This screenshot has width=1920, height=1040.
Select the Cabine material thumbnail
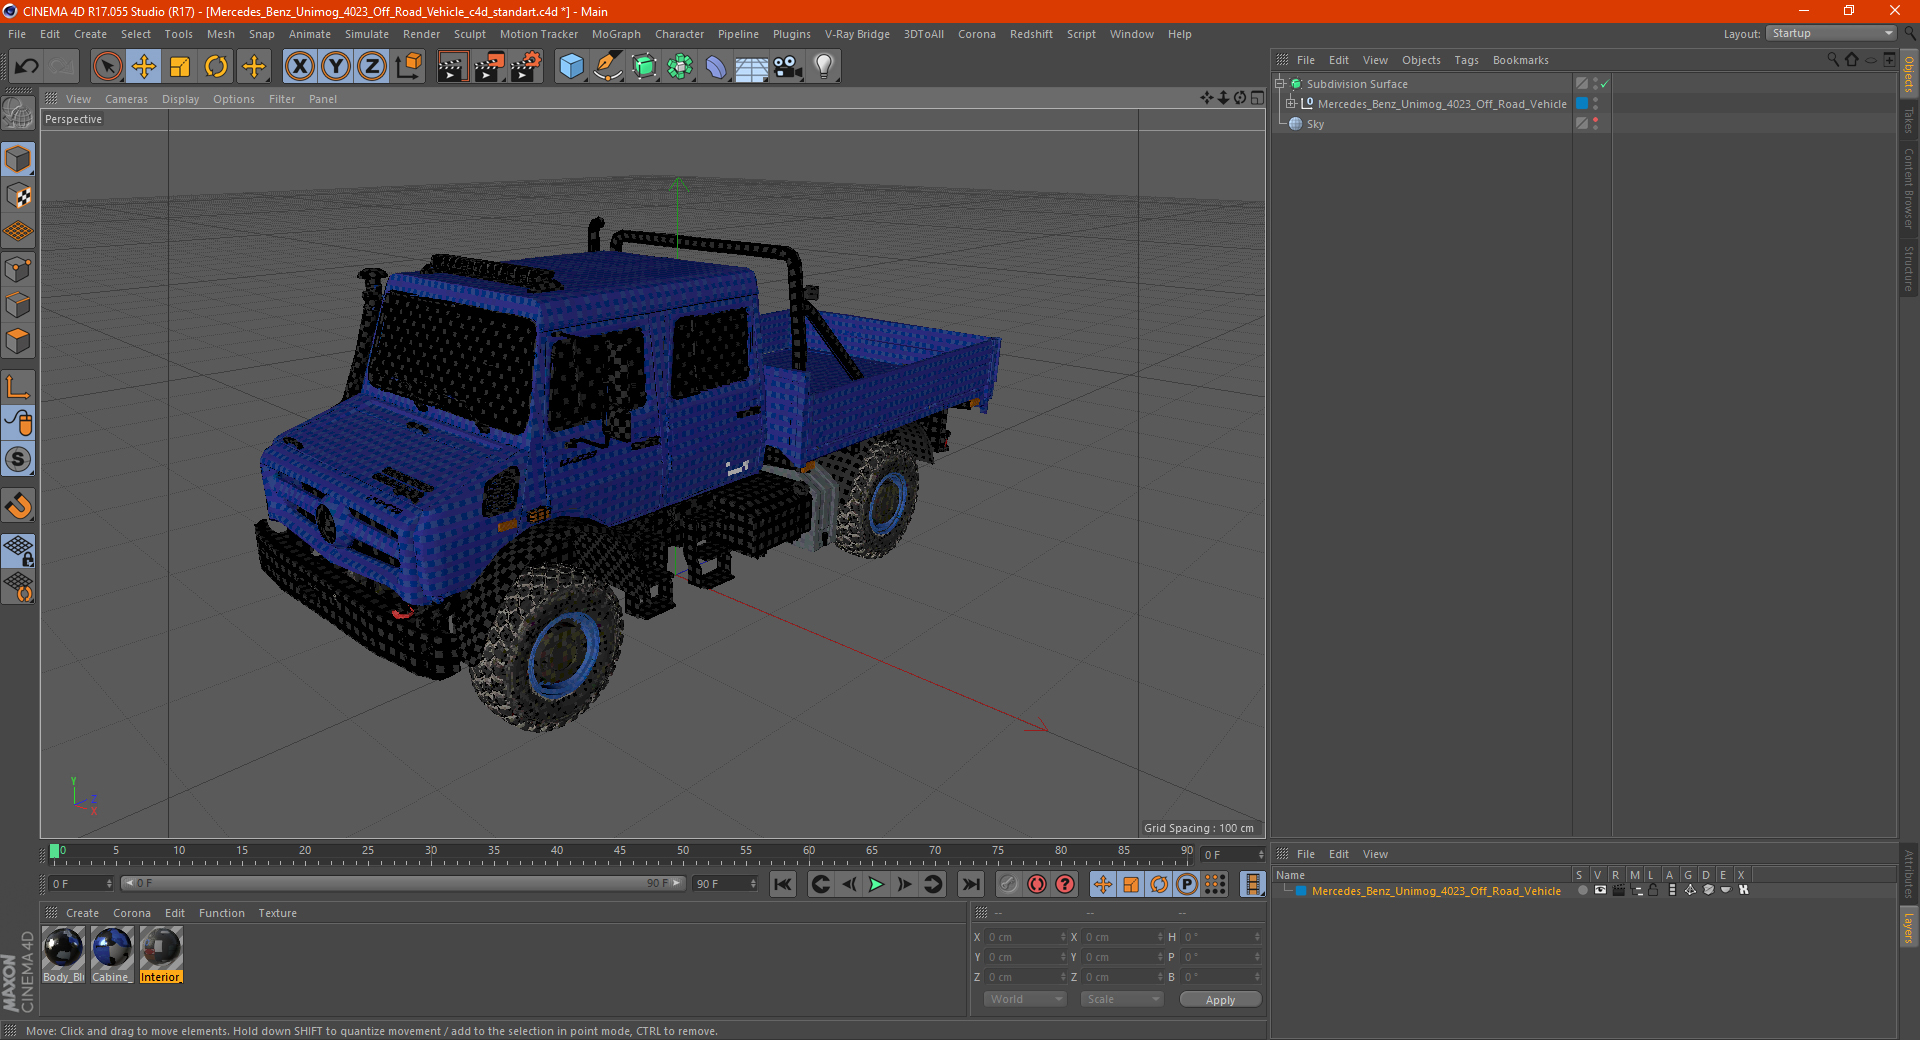click(112, 955)
